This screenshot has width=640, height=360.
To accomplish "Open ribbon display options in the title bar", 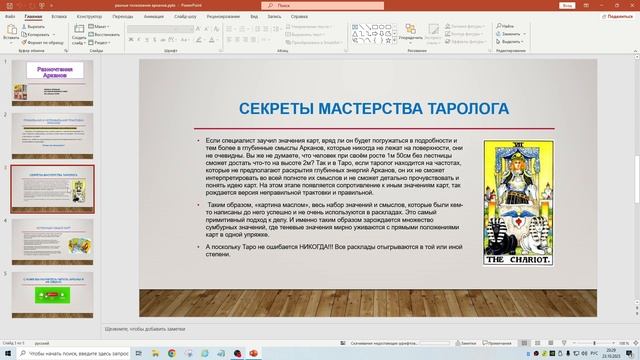I will (586, 6).
